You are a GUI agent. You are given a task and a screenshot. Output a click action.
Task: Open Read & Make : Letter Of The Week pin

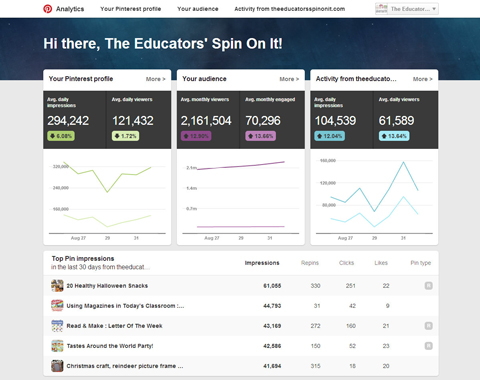pos(114,326)
